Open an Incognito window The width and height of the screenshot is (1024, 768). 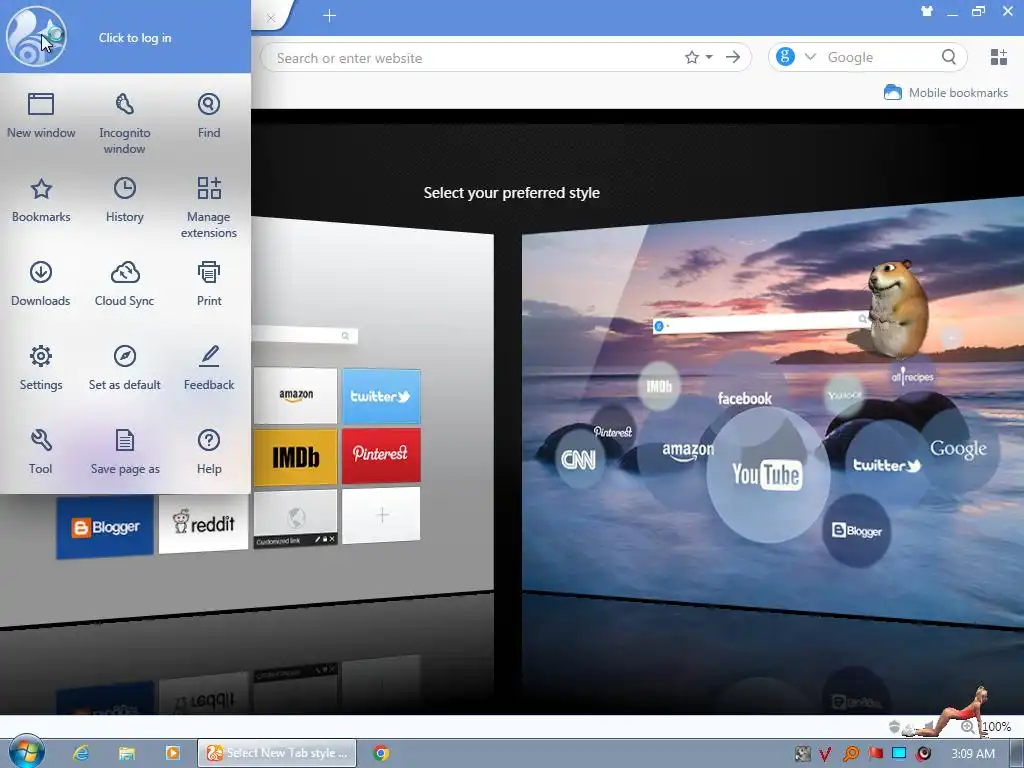tap(124, 124)
